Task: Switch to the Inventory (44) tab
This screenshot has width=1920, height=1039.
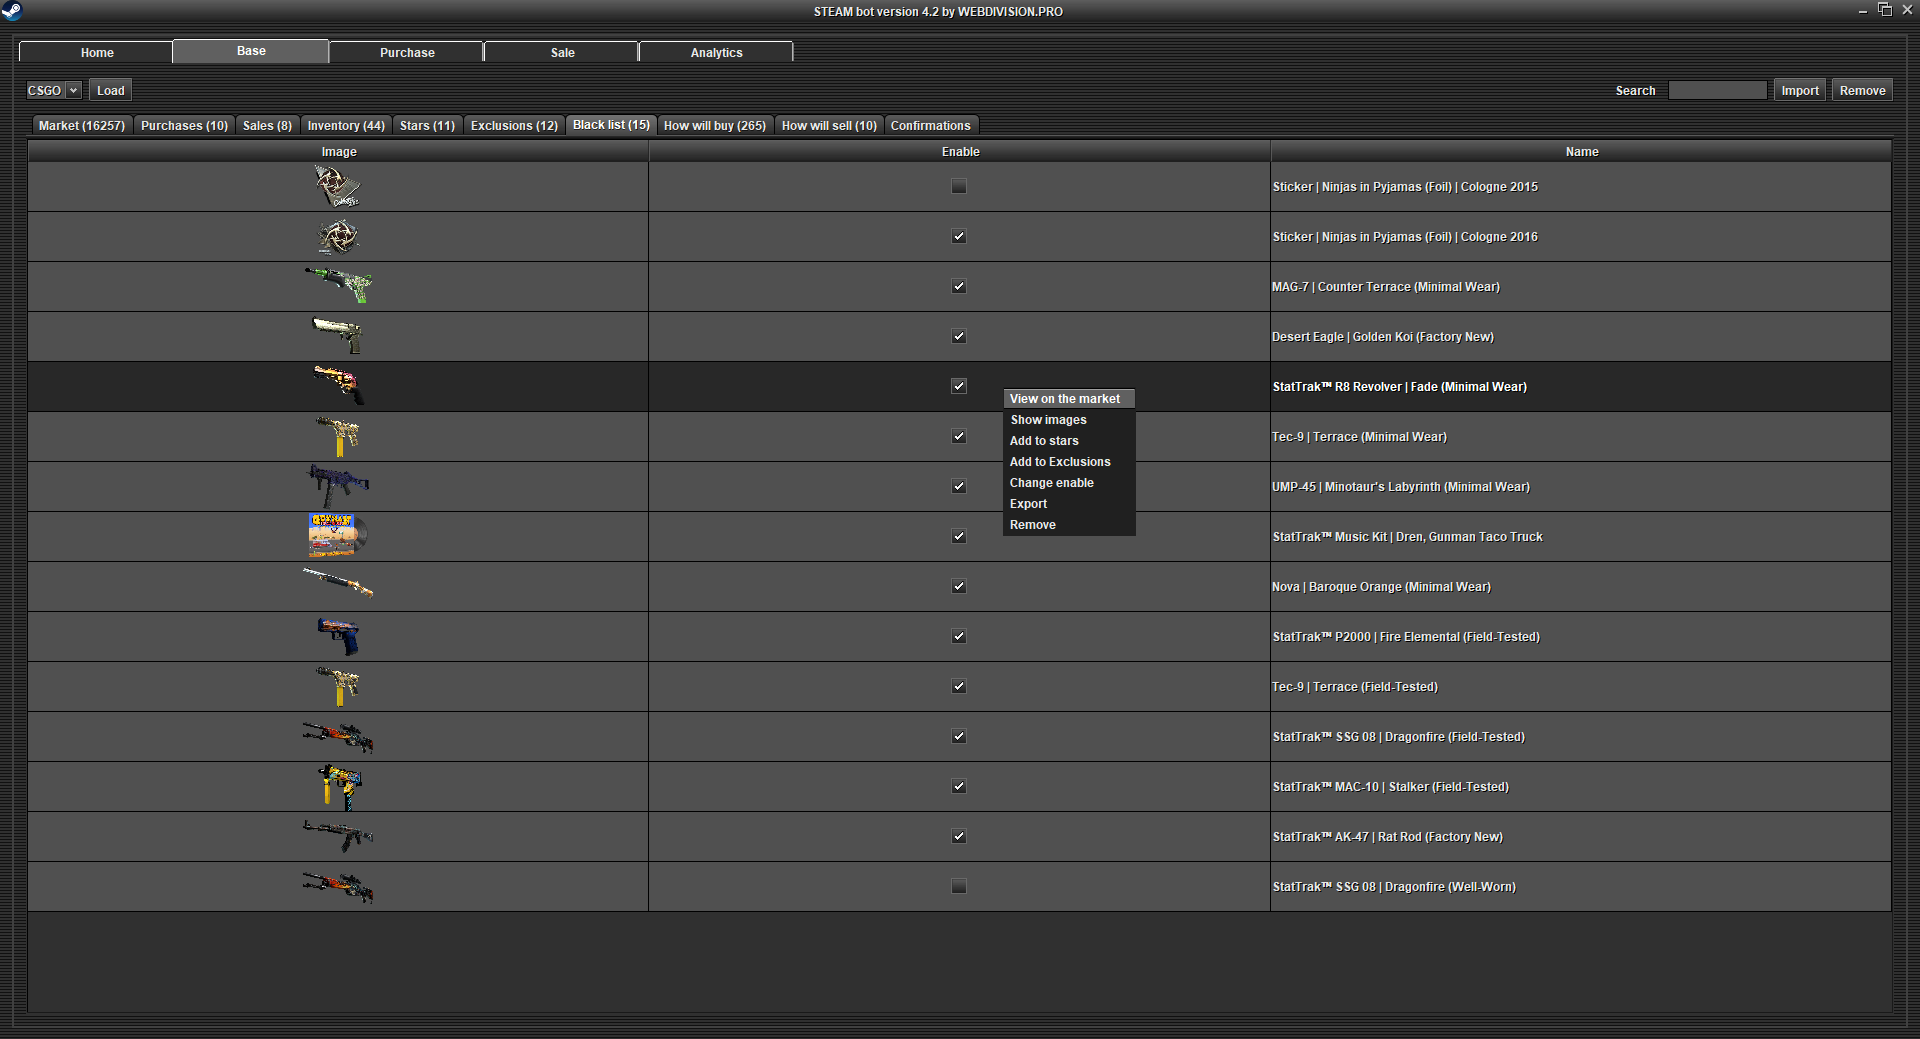Action: [x=346, y=126]
